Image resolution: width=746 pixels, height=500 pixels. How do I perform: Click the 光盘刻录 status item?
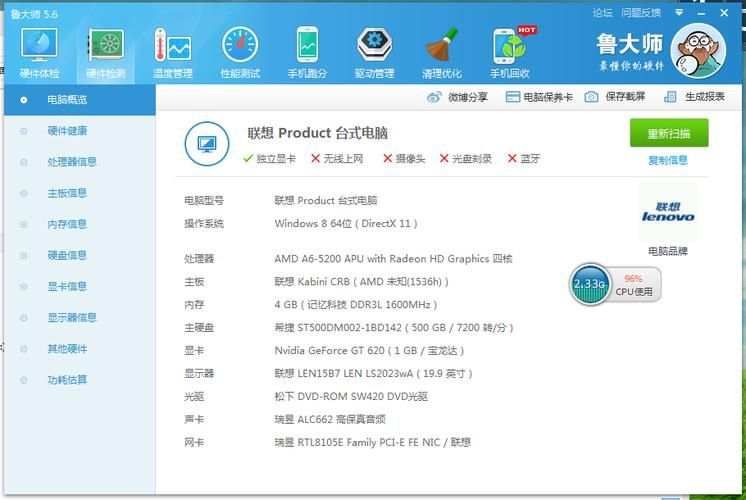pyautogui.click(x=466, y=159)
